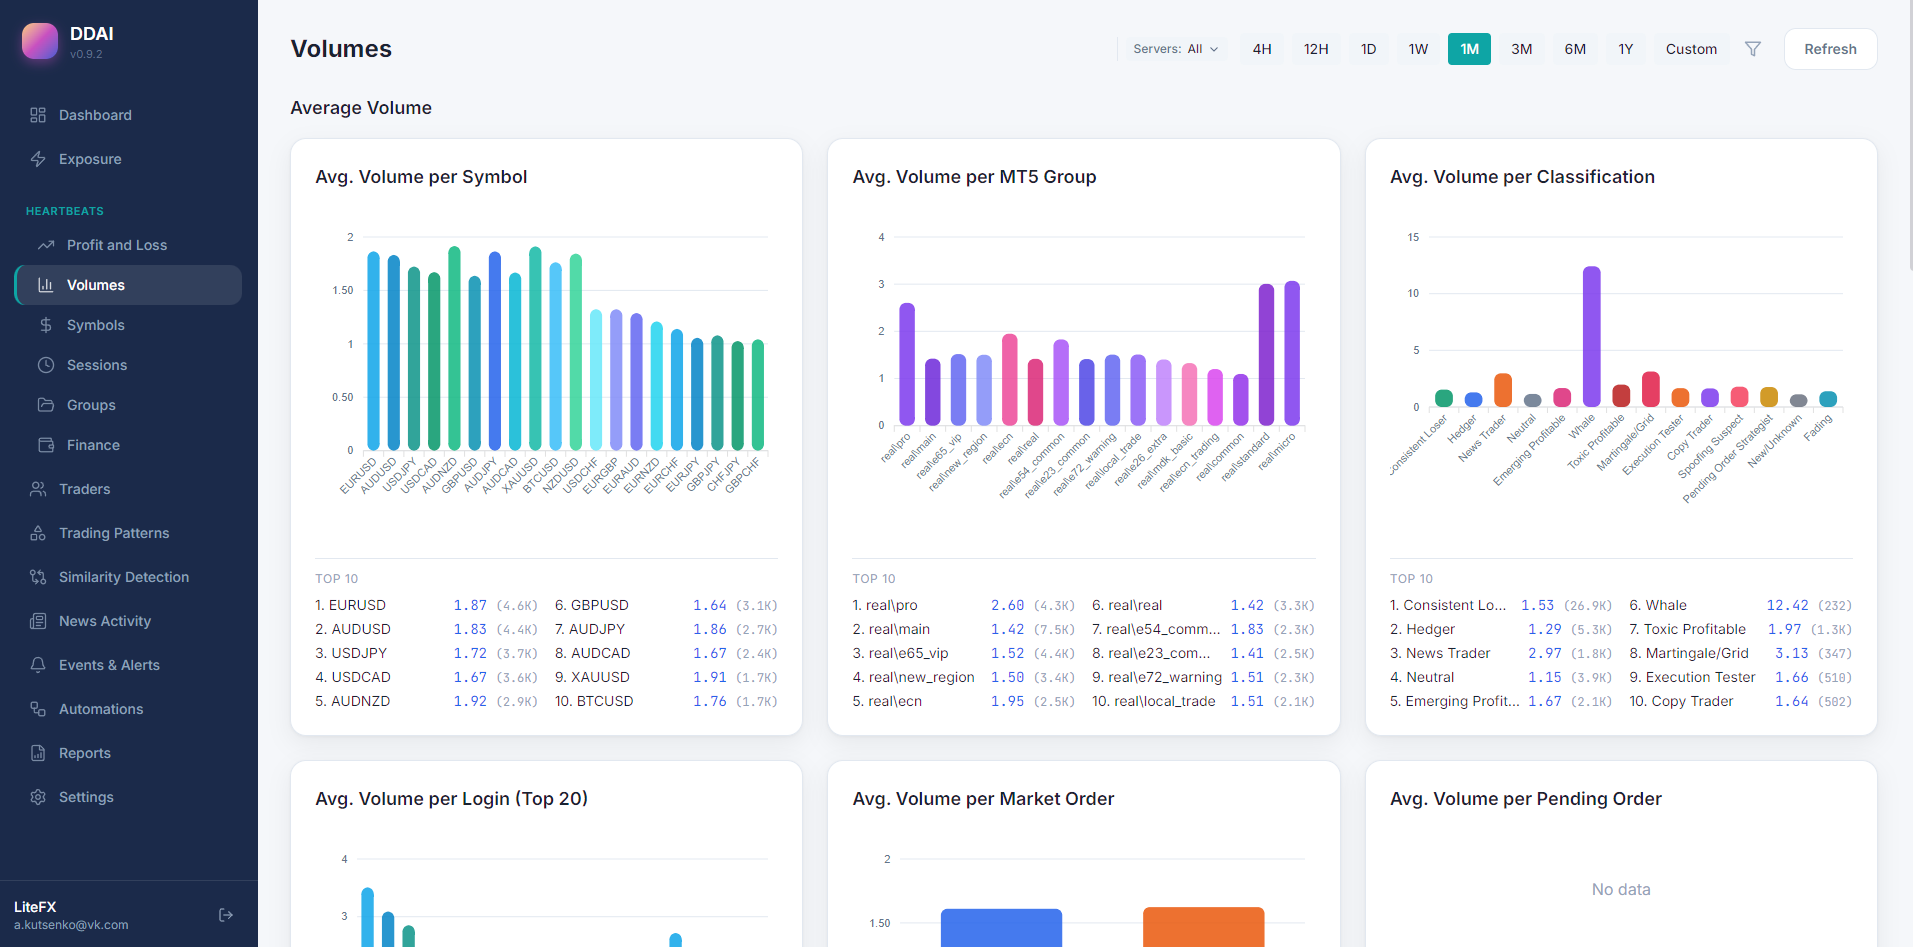Click the real\local_trade entry
Screen dimensions: 1913x947
[1203, 701]
